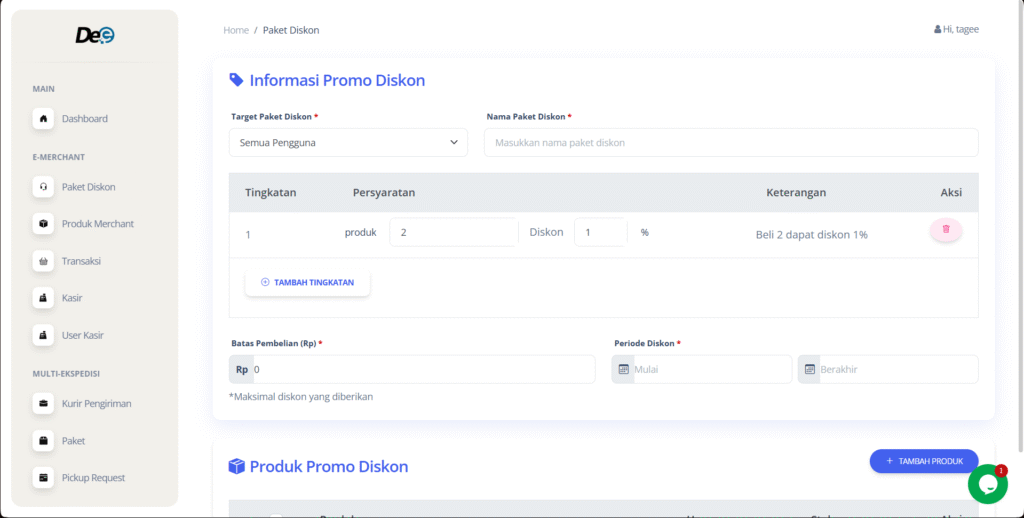Open Kurir Pengiriman from the sidebar

coord(96,404)
